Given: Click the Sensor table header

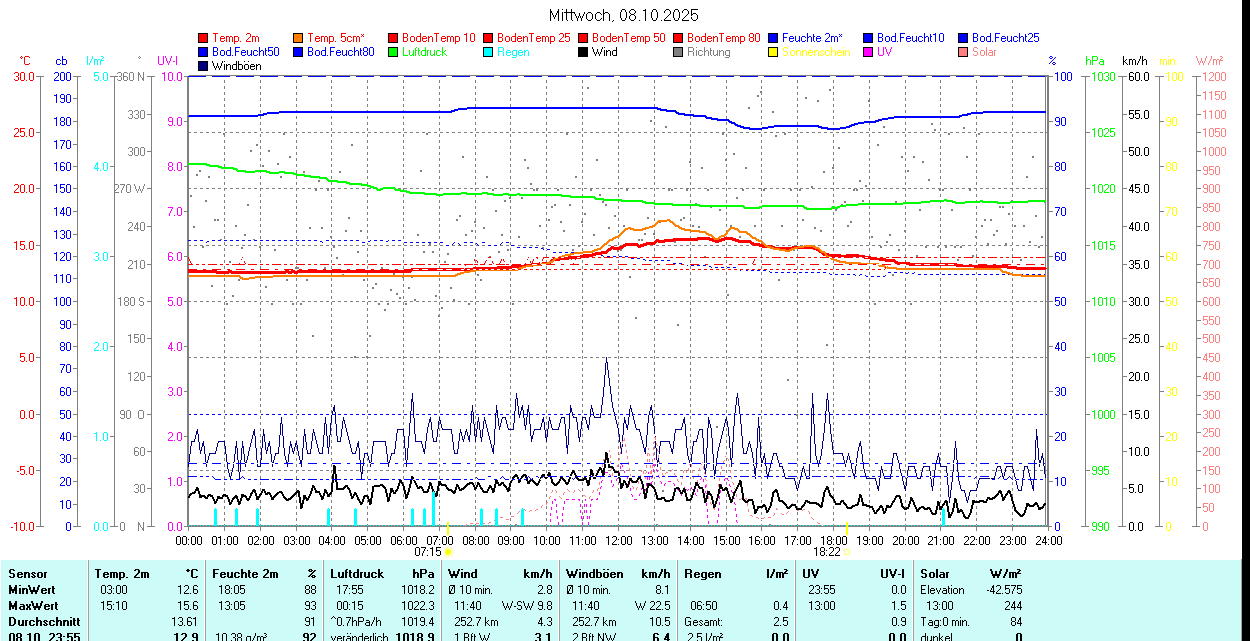Looking at the screenshot, I should click(27, 574).
